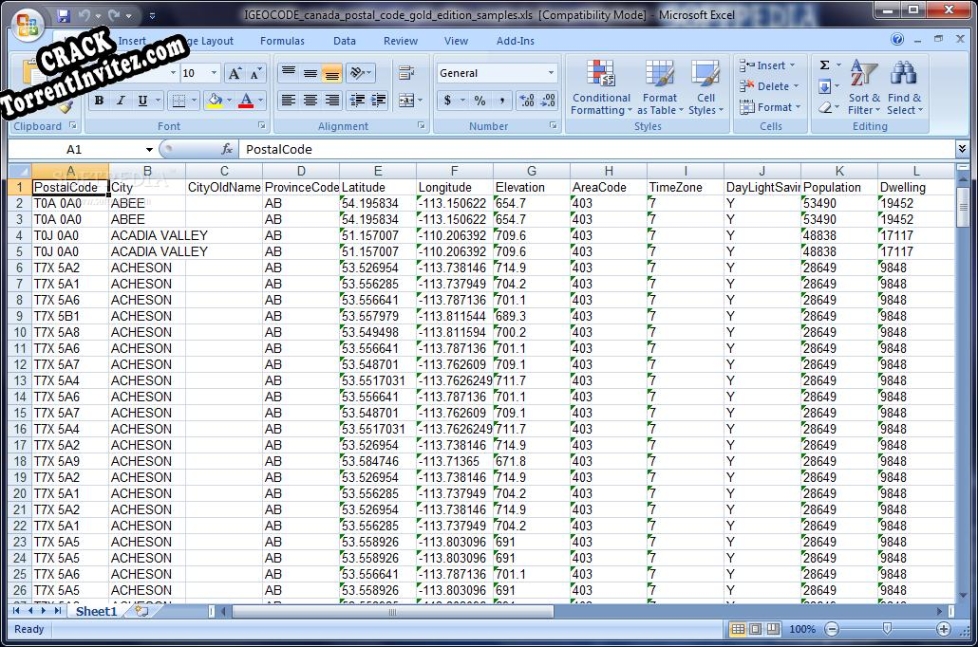Image resolution: width=978 pixels, height=647 pixels.
Task: Toggle bold formatting on cell A1
Action: pos(100,100)
